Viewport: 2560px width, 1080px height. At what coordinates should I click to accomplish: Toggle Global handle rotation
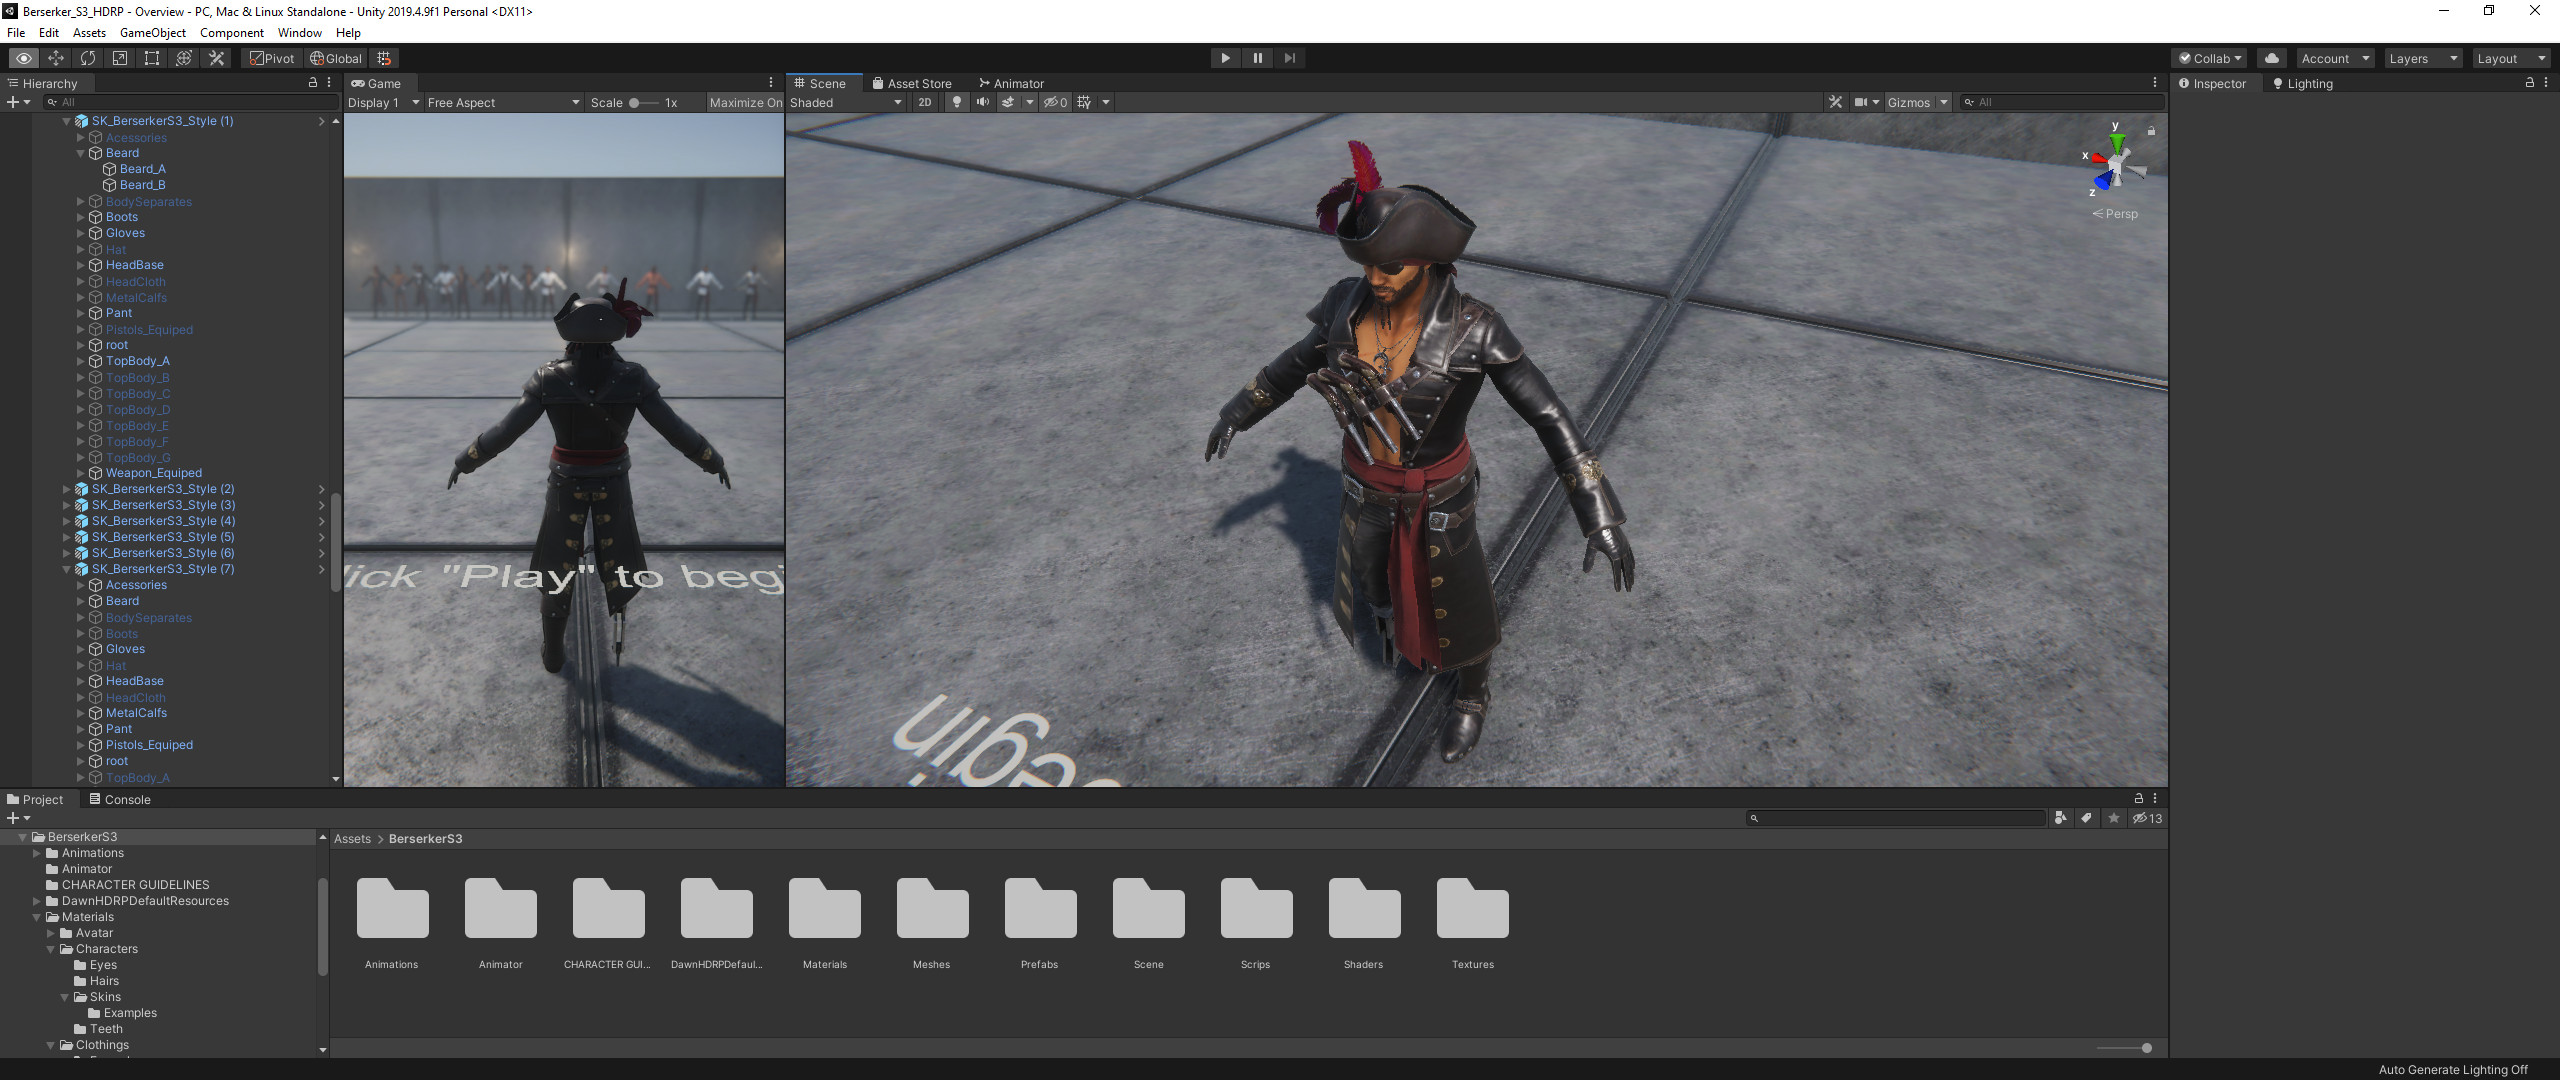[x=335, y=58]
